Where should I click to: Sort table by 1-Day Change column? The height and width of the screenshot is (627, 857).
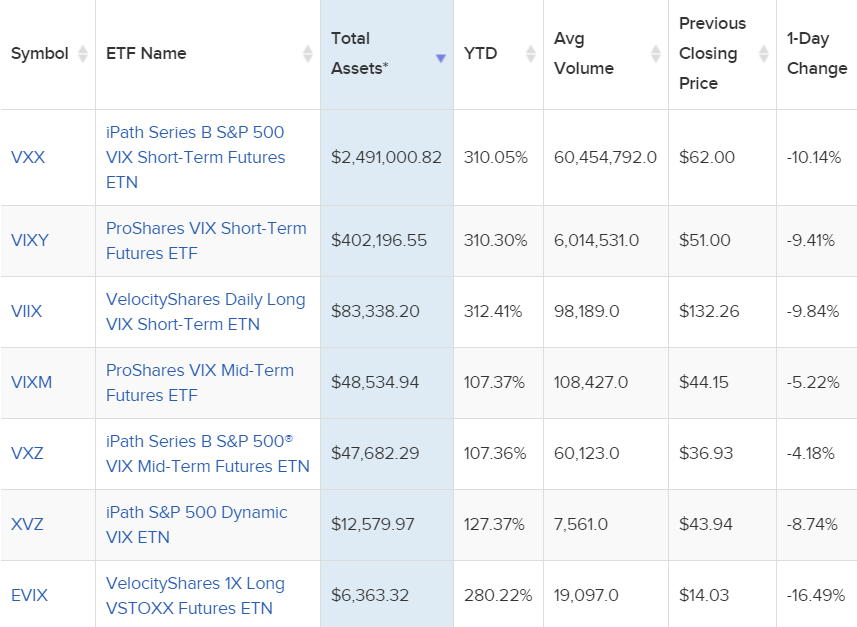(816, 54)
